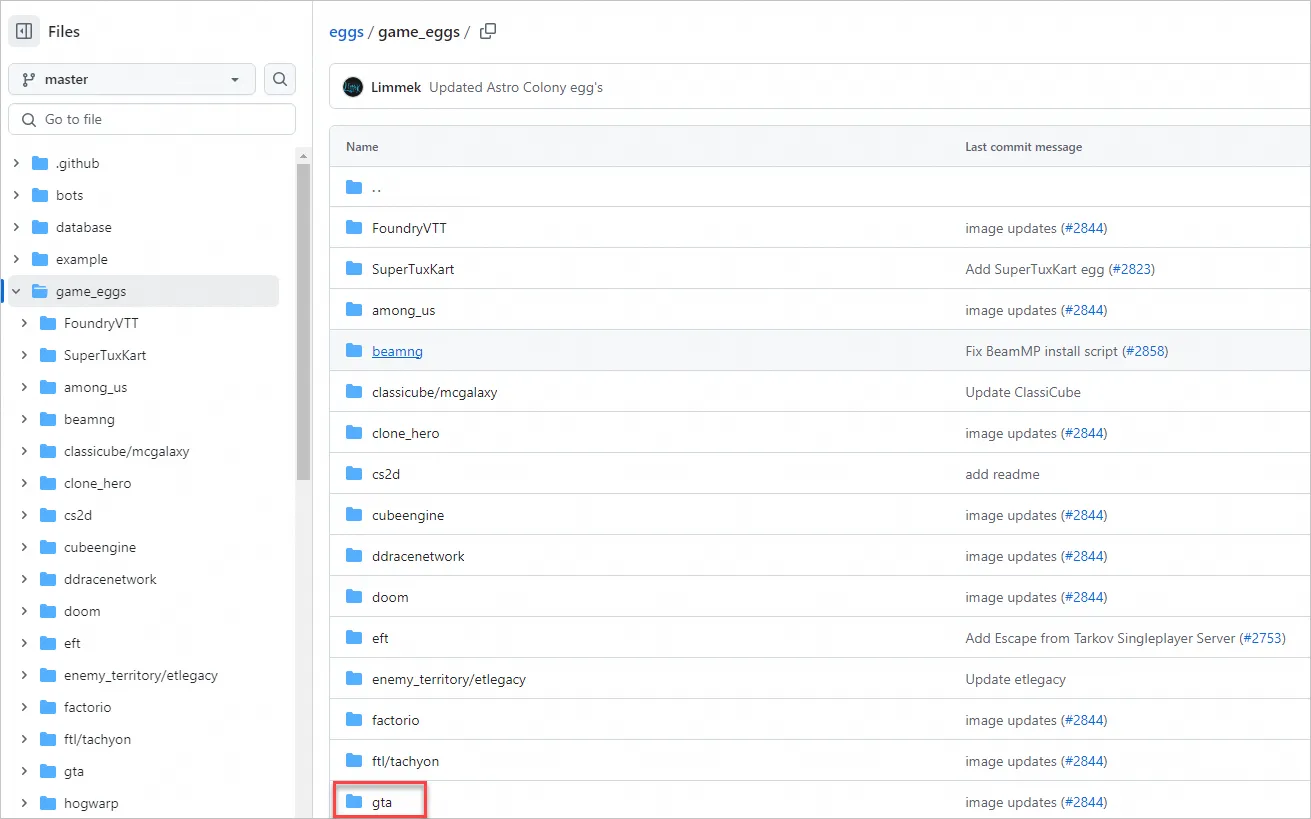Expand the FoundryVTT chevron in the file tree
Viewport: 1311px width, 819px height.
(x=25, y=323)
